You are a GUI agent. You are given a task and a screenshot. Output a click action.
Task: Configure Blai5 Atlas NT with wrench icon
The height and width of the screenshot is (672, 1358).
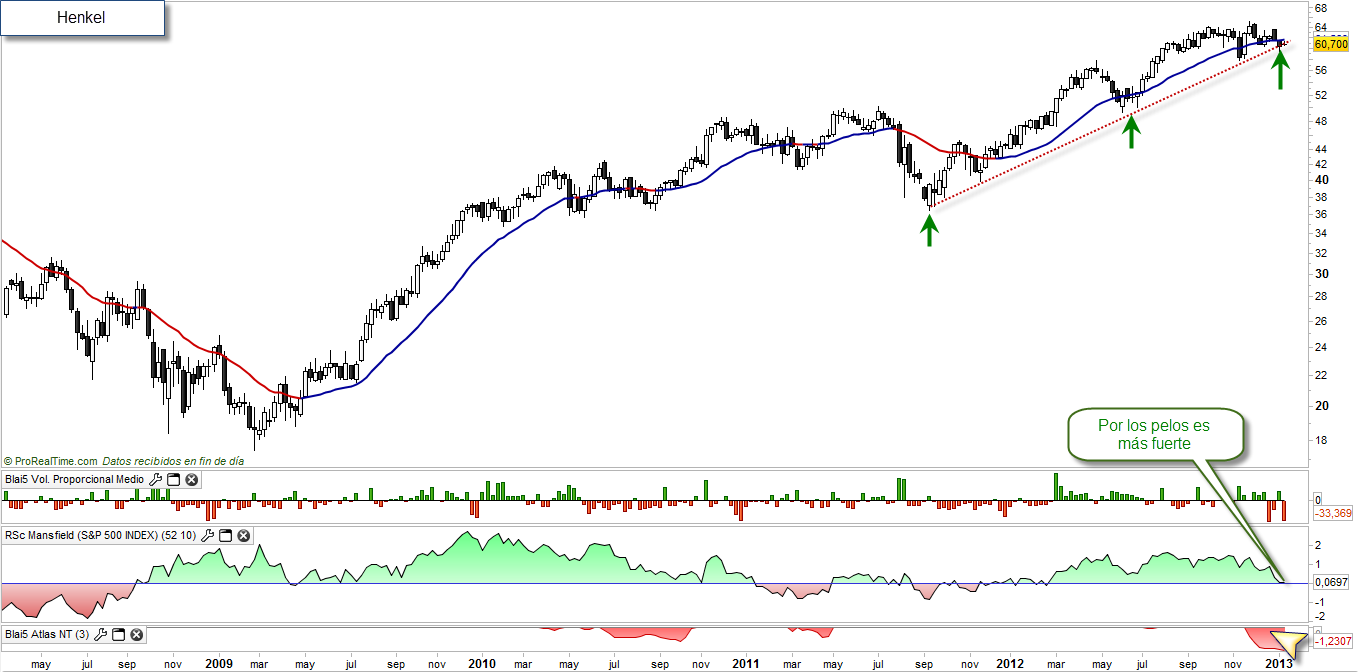click(x=101, y=635)
